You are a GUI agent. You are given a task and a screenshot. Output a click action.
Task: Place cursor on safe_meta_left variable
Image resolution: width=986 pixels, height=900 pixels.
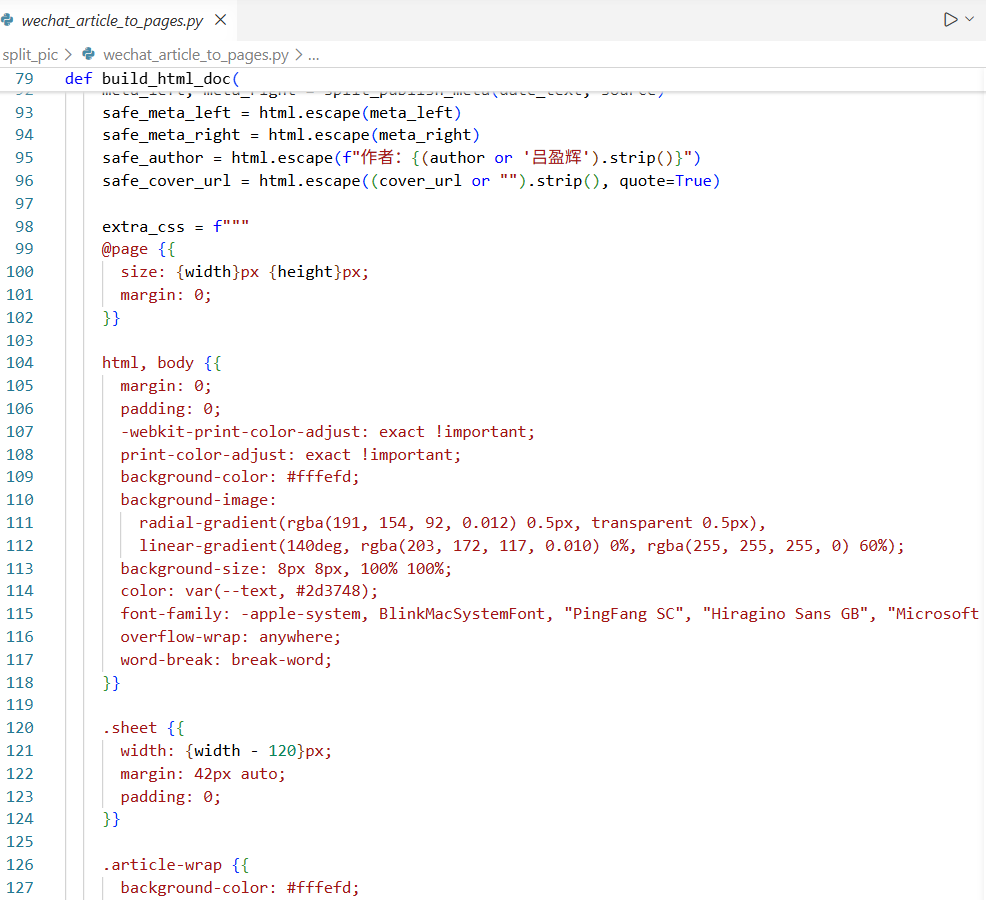(x=167, y=113)
